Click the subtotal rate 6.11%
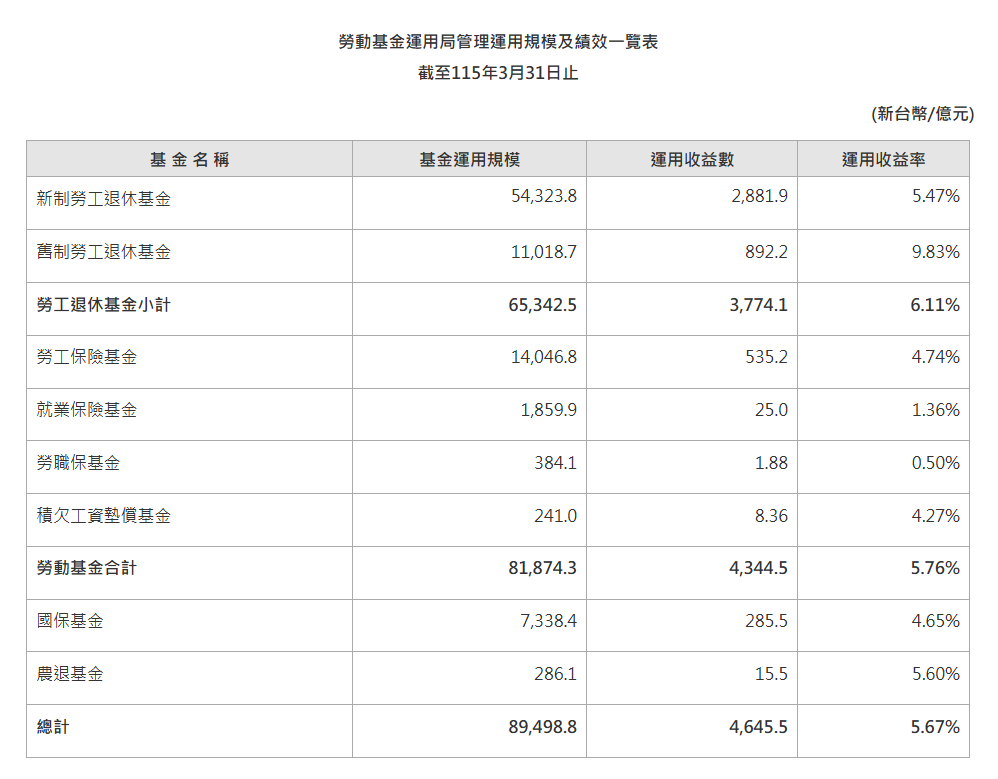Screen dimensions: 998x779 pyautogui.click(x=935, y=305)
